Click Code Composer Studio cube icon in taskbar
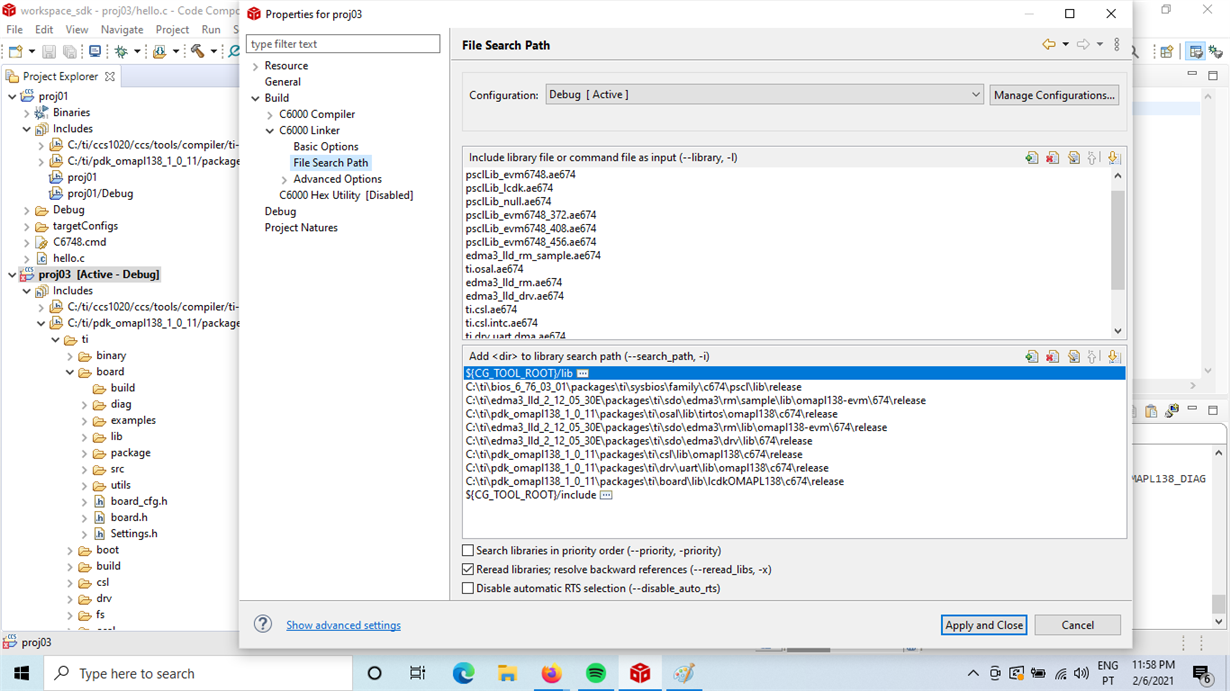 [x=640, y=674]
